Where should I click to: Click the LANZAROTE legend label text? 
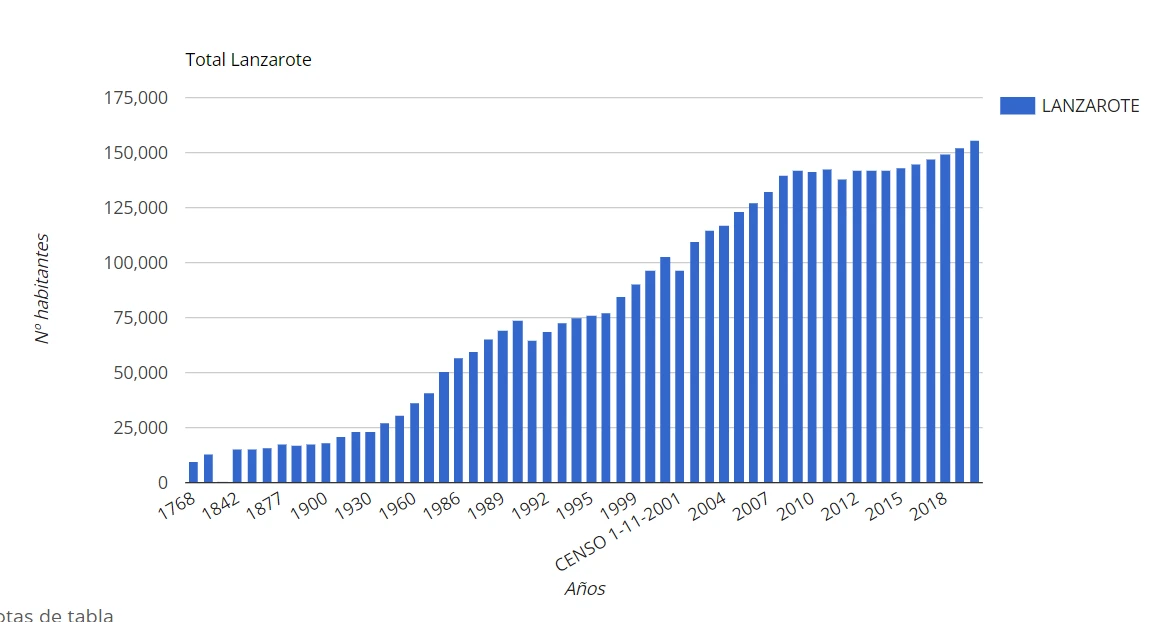click(x=1090, y=106)
